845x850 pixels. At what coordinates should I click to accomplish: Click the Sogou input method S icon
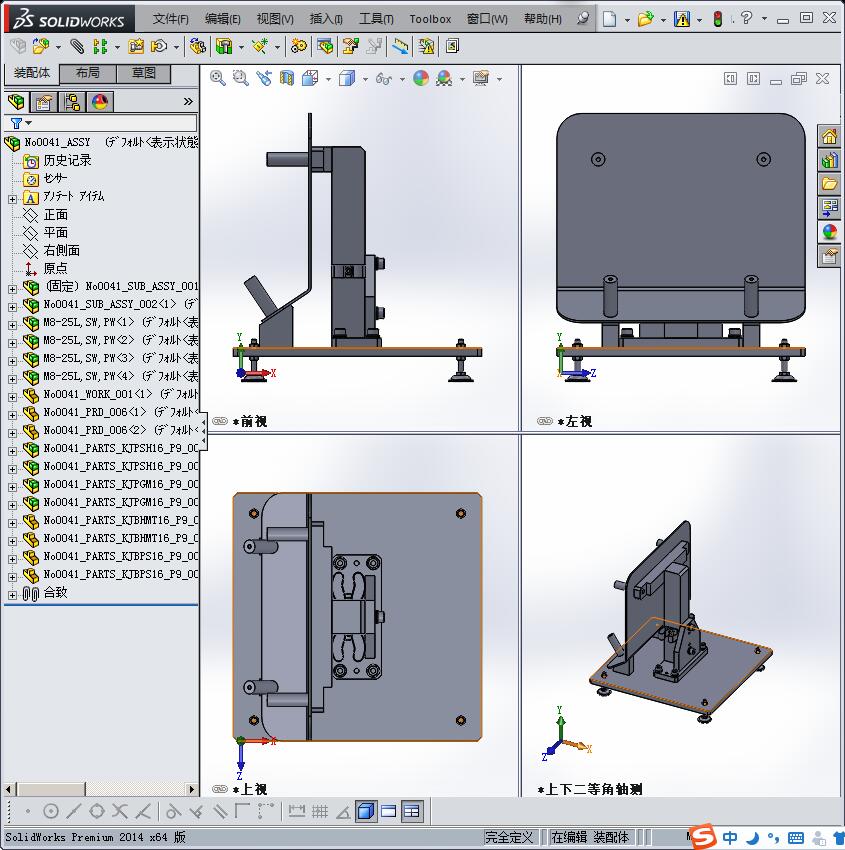[704, 836]
